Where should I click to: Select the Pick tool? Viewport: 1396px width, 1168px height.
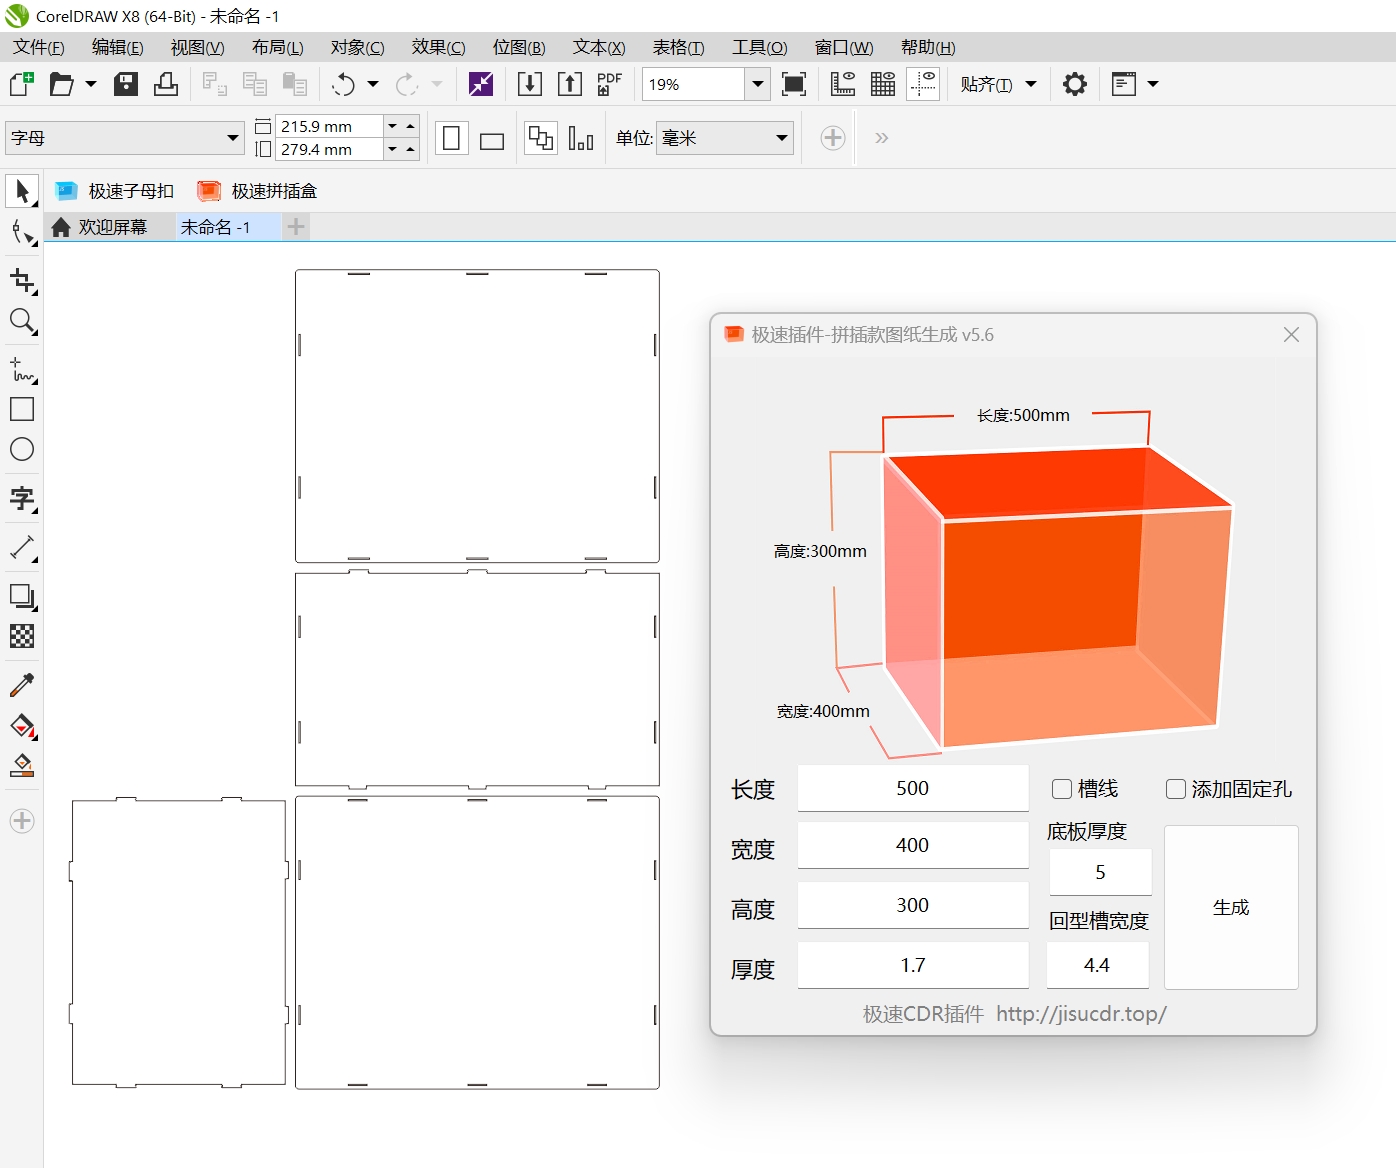pyautogui.click(x=22, y=190)
